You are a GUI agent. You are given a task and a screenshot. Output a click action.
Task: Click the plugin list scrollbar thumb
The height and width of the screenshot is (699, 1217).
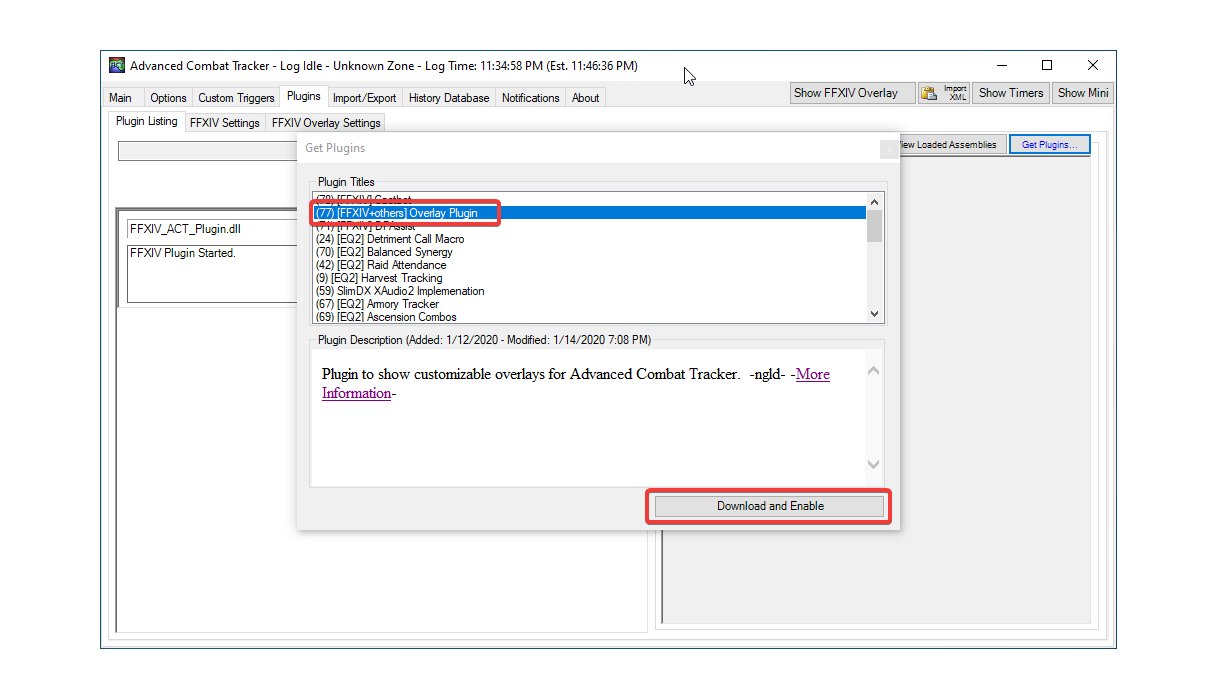pos(875,226)
